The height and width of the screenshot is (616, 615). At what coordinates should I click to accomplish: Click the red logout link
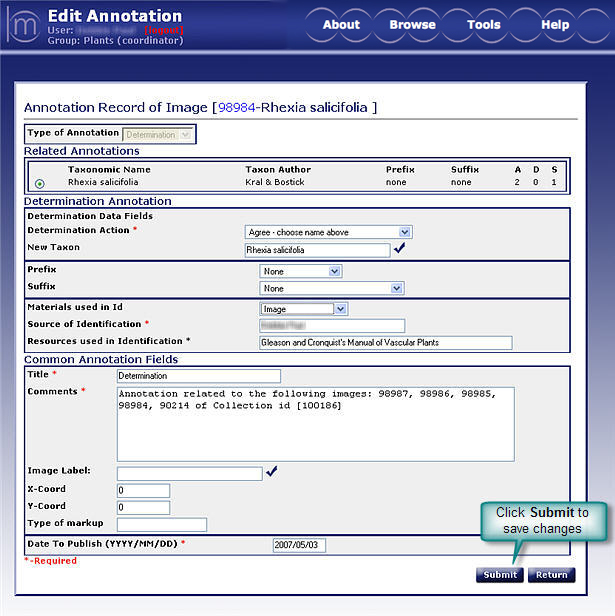164,30
